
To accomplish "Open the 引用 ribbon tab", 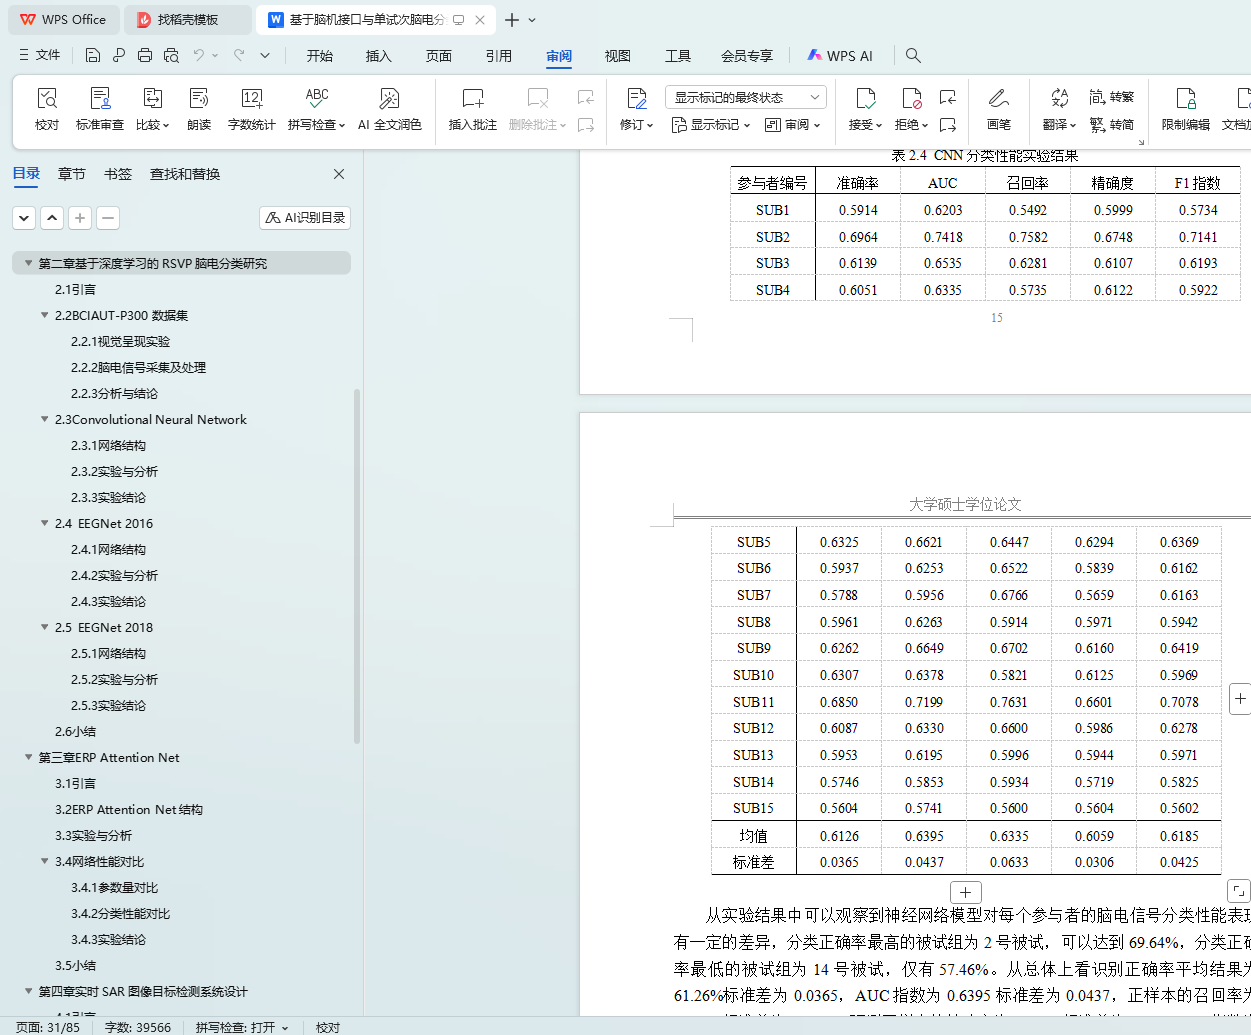I will (x=499, y=56).
